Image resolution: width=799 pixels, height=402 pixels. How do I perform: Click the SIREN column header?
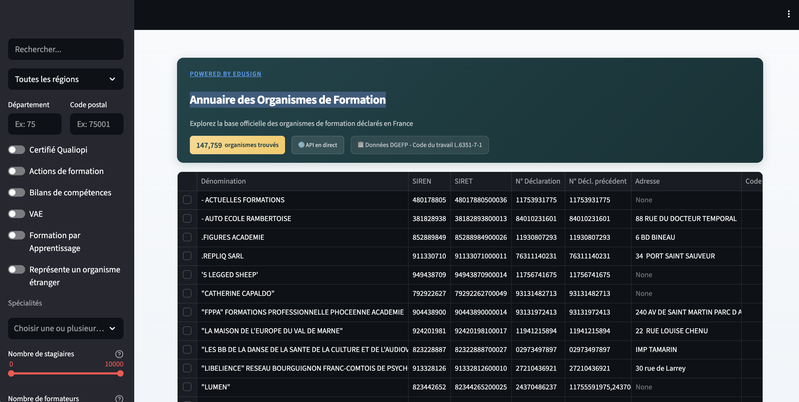coord(422,181)
